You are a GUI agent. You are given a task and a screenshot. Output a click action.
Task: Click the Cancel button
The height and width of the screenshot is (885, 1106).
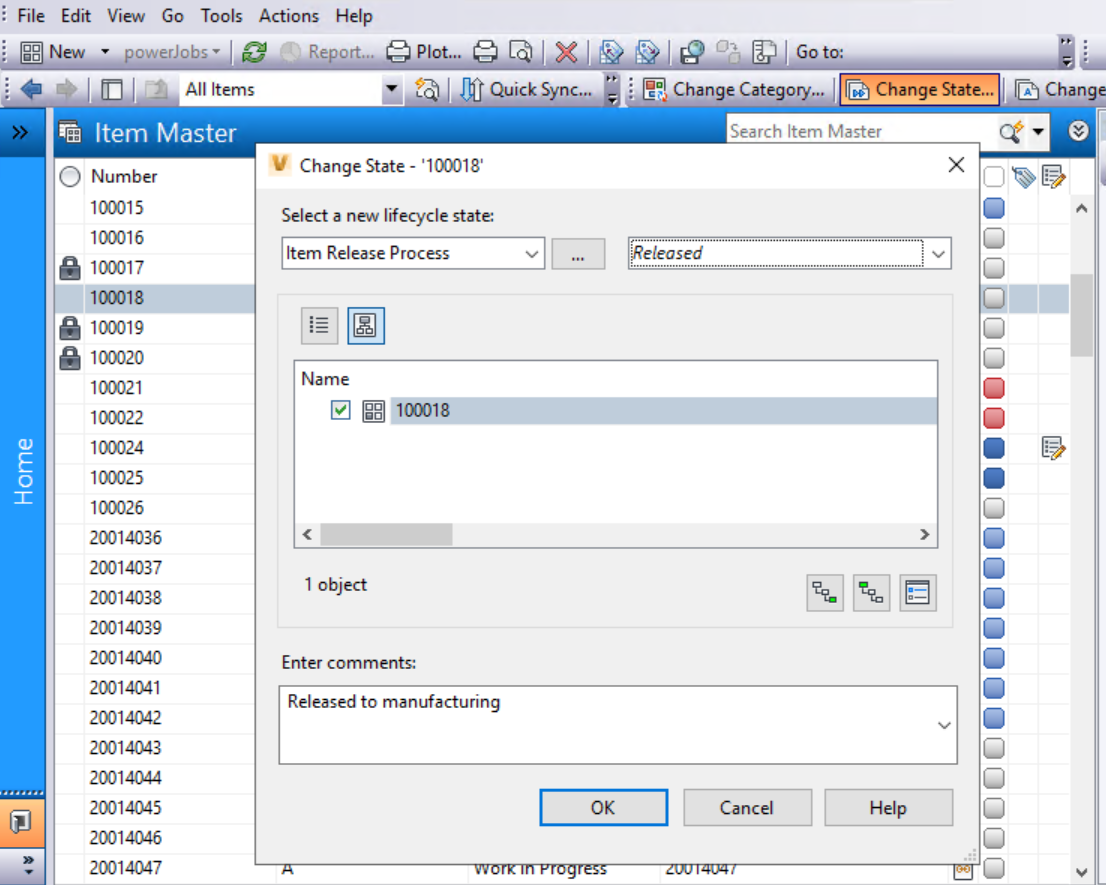(x=746, y=808)
